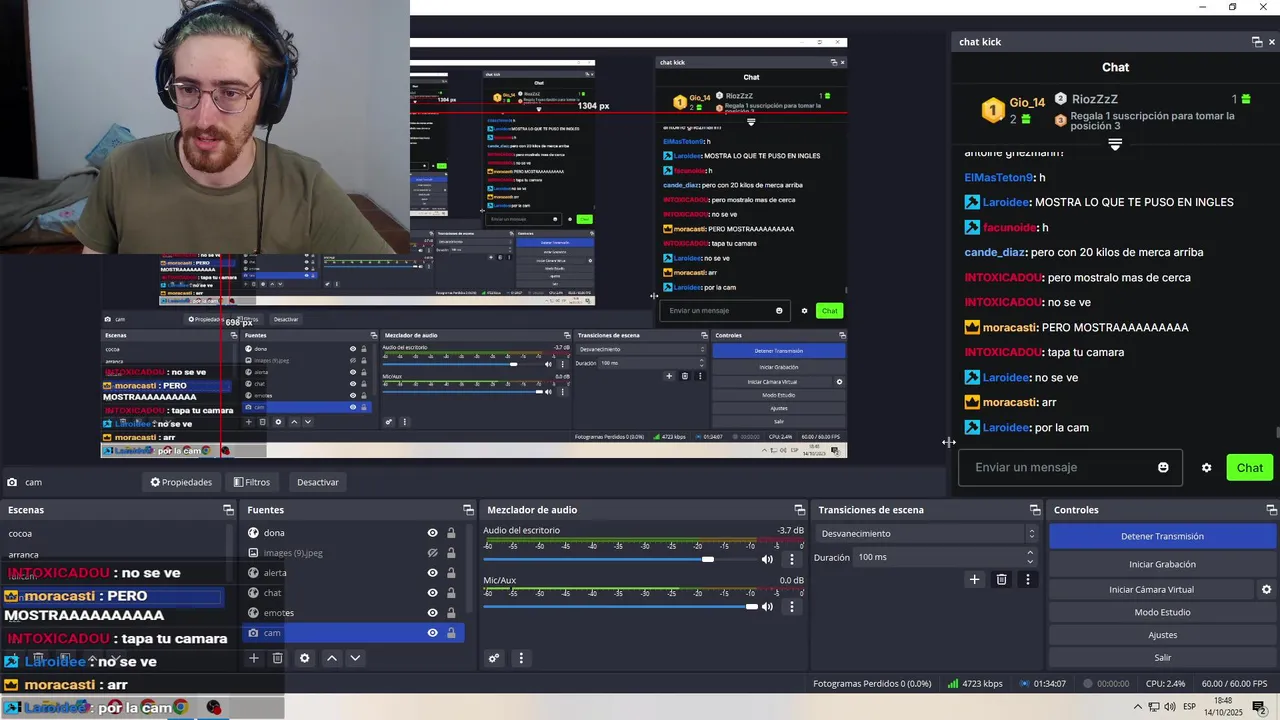Open source properties gear below Fuentes list
Viewport: 1280px width, 720px height.
pyautogui.click(x=305, y=658)
